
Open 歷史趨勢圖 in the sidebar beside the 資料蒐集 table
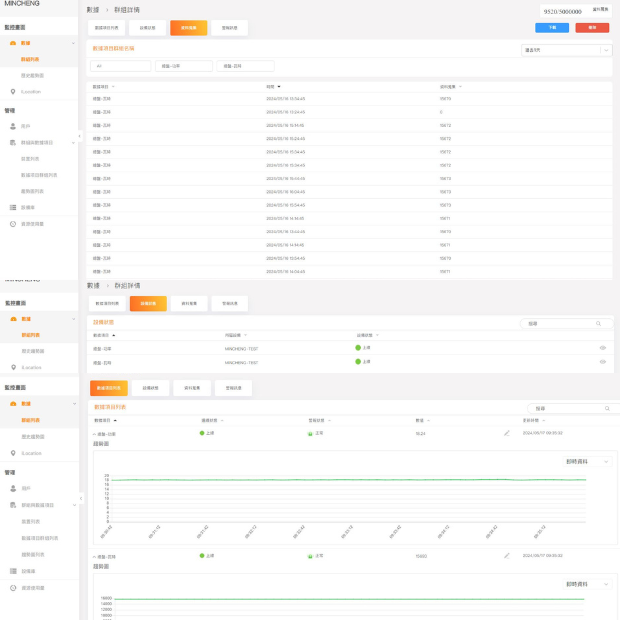tap(32, 76)
